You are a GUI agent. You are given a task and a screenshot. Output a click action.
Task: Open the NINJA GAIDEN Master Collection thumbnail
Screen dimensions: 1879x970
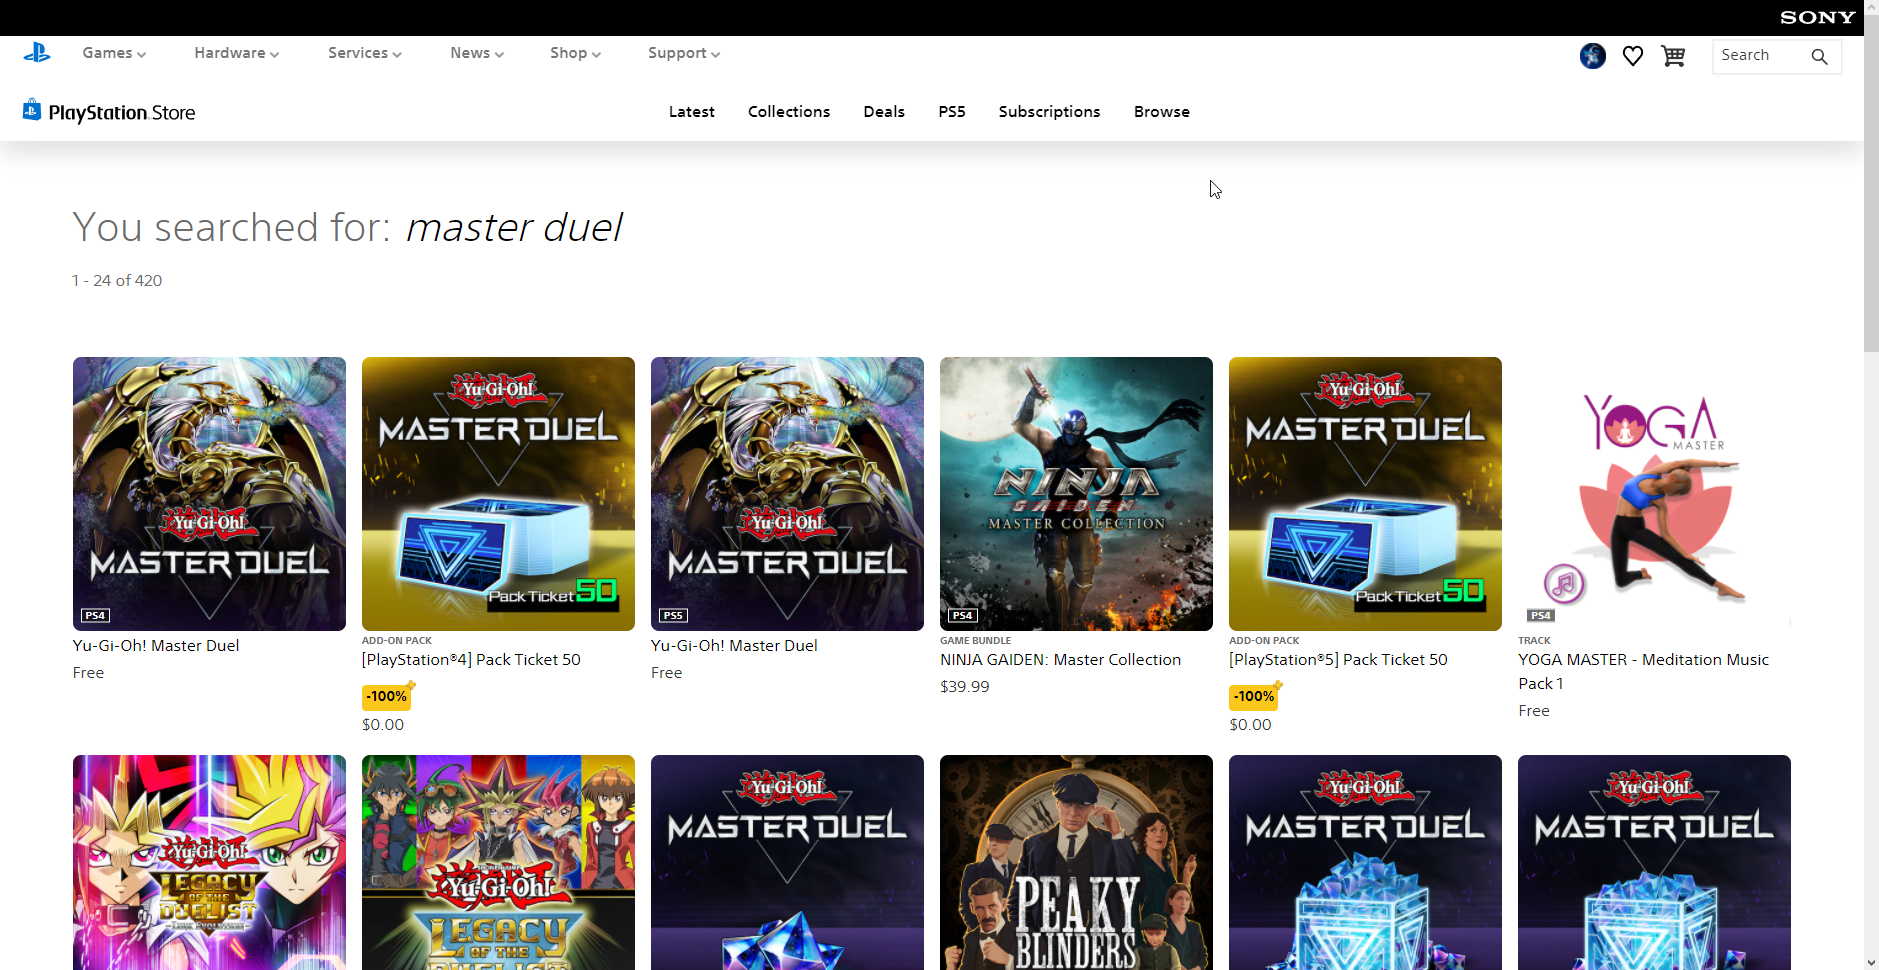pos(1076,494)
